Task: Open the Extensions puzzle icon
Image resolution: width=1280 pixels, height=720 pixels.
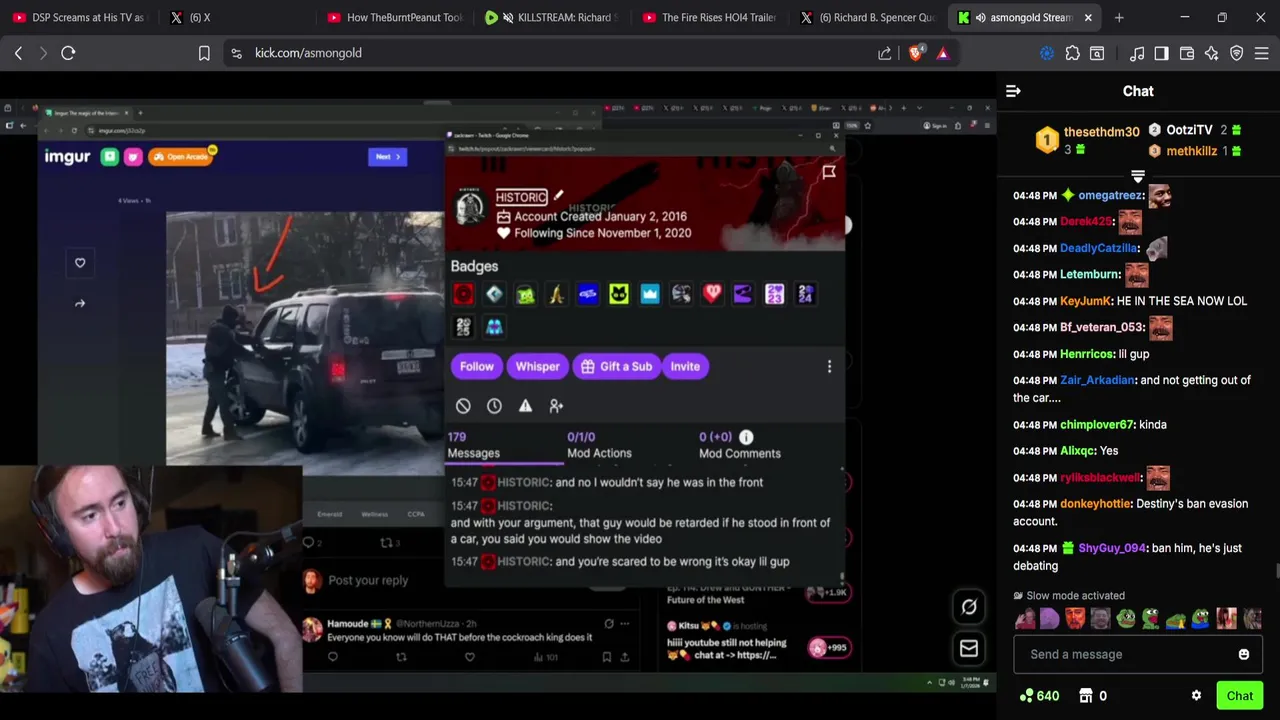Action: (1072, 53)
